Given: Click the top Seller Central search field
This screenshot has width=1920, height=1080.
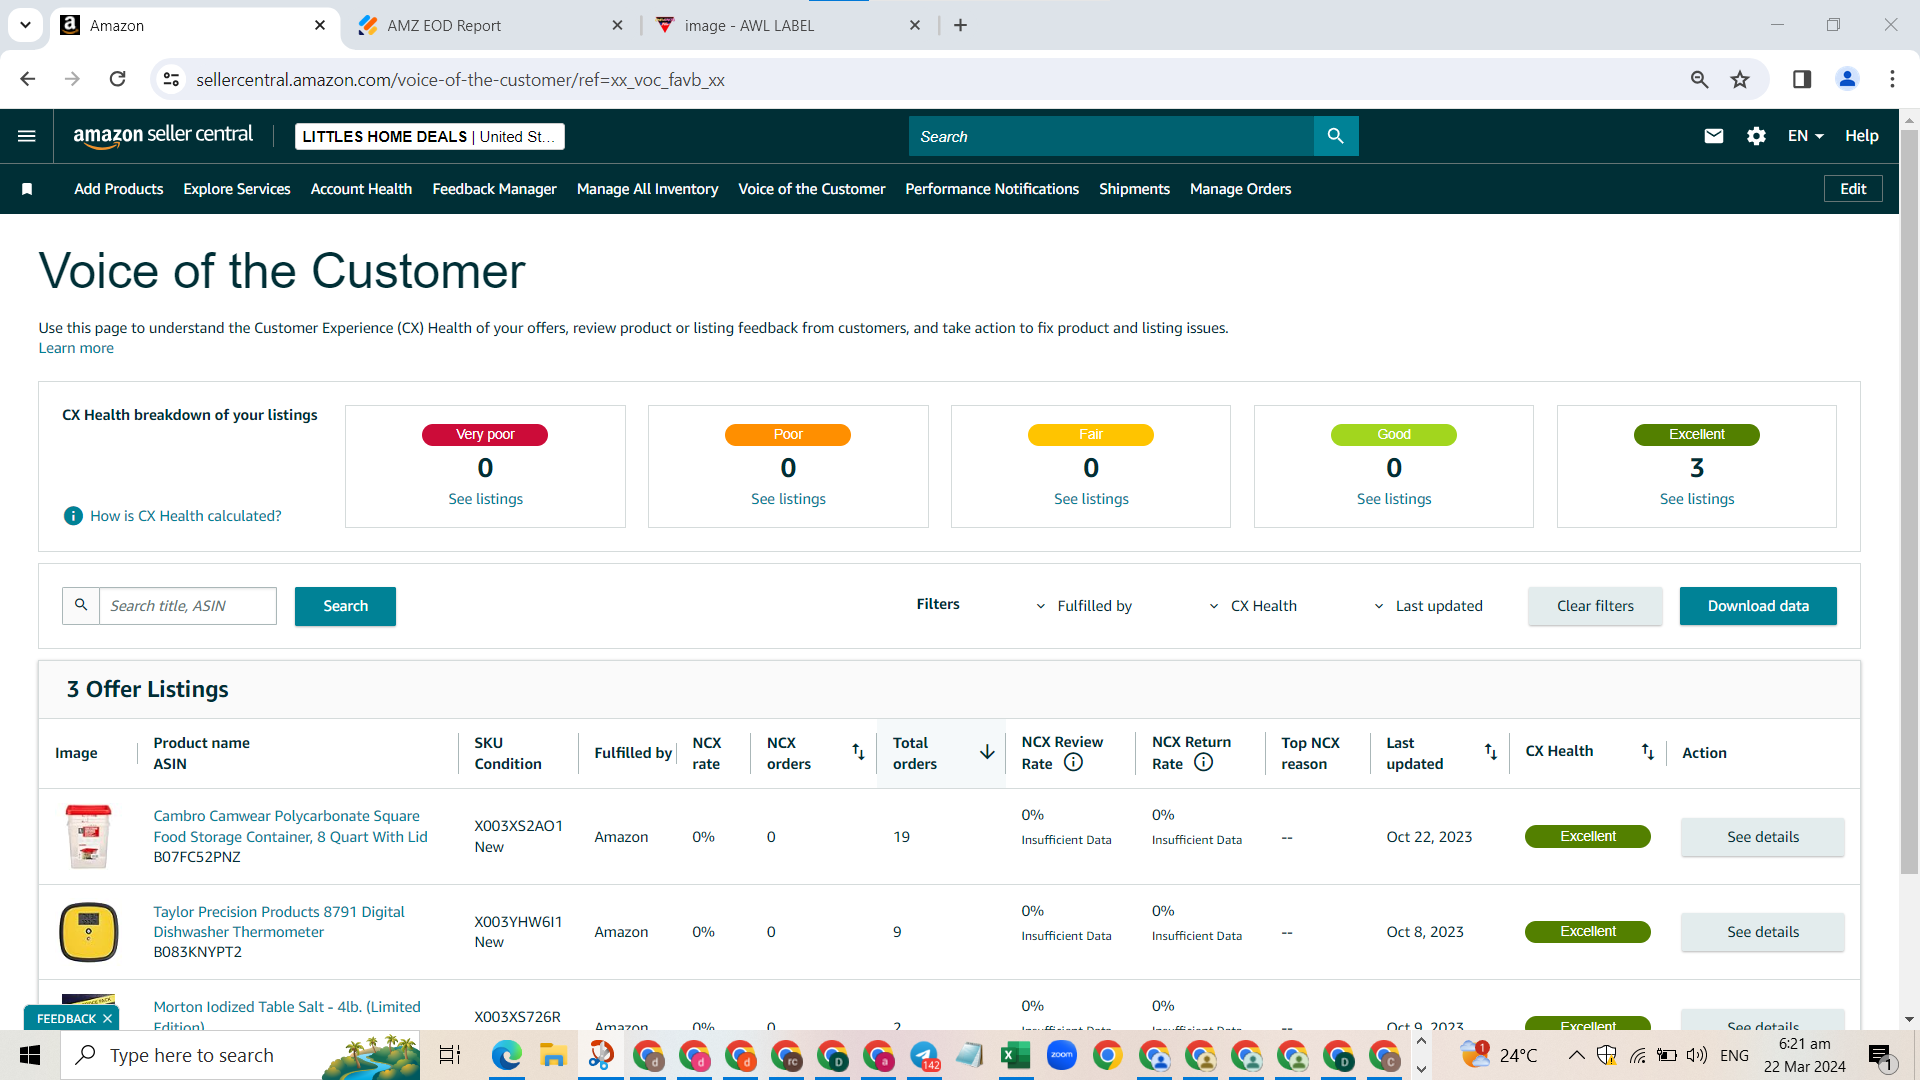Looking at the screenshot, I should click(1111, 136).
